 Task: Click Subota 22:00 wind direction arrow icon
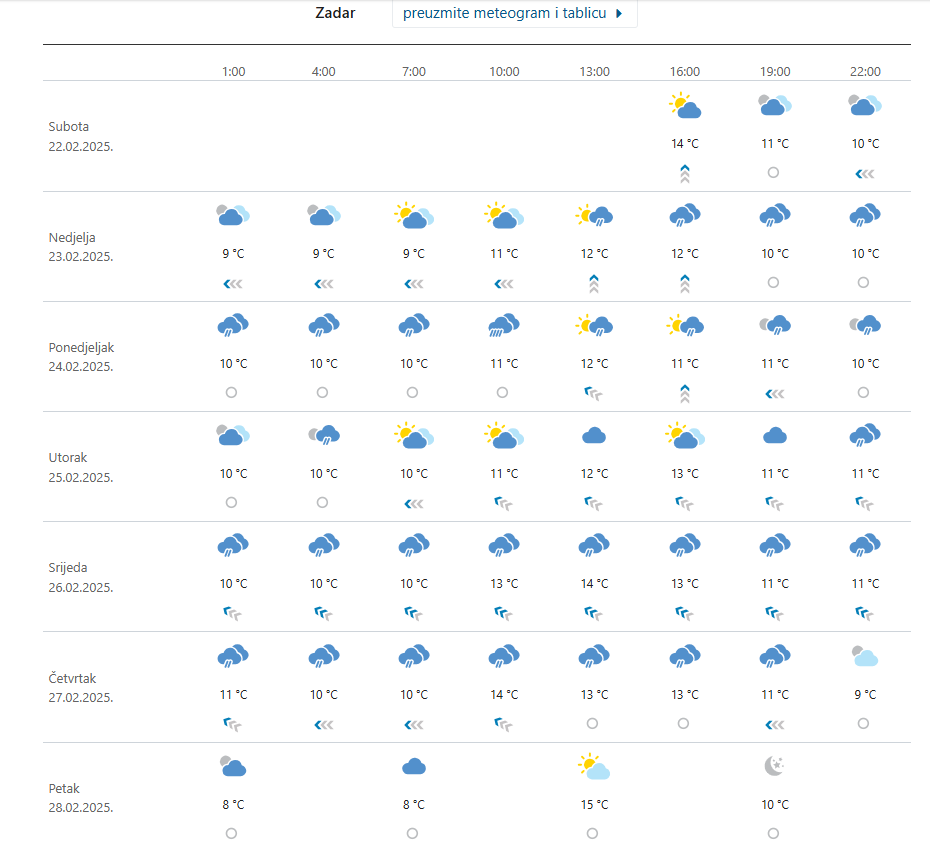coord(865,174)
